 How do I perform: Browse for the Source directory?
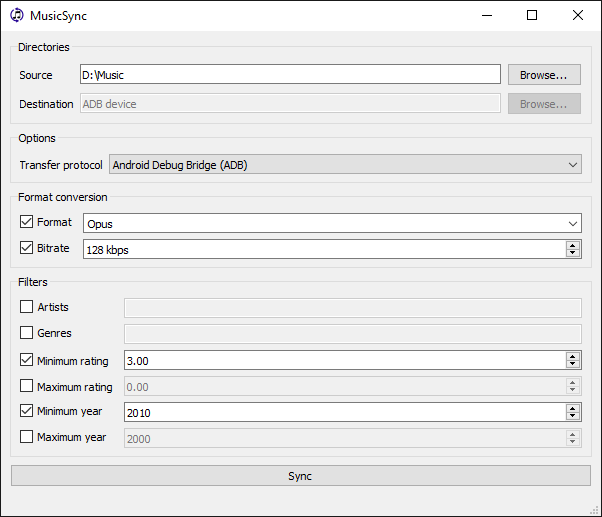(543, 75)
